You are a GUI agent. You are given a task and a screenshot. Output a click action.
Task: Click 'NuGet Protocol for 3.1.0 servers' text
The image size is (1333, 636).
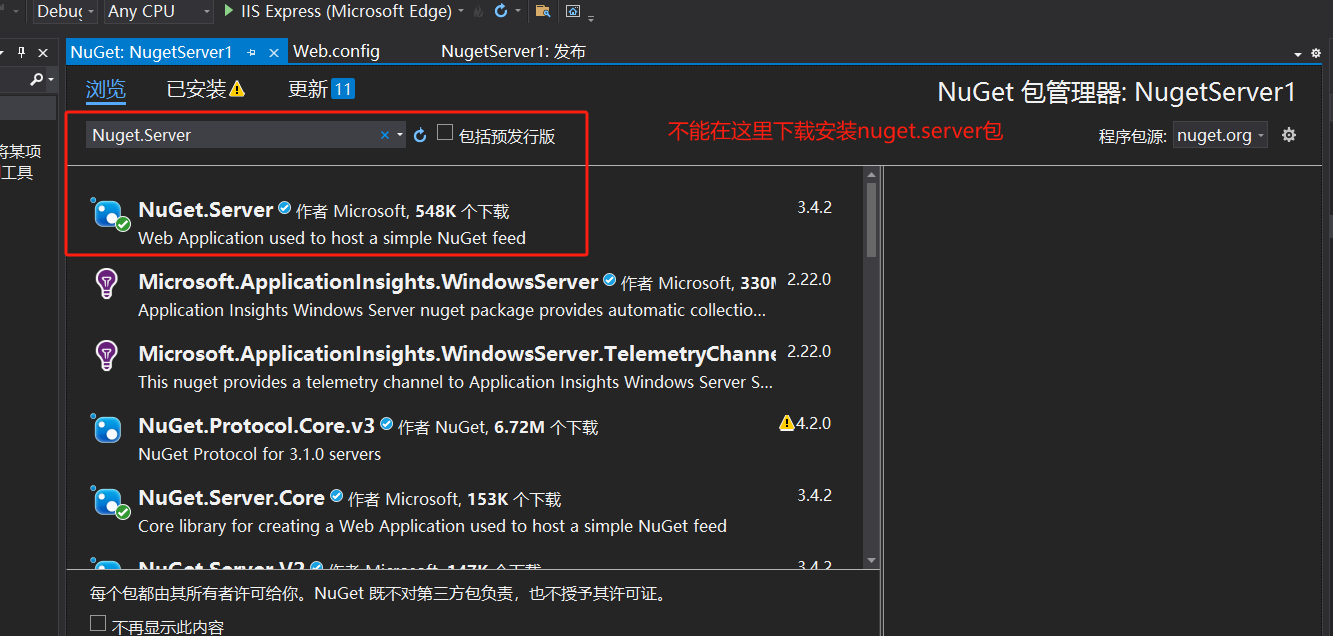tap(260, 454)
